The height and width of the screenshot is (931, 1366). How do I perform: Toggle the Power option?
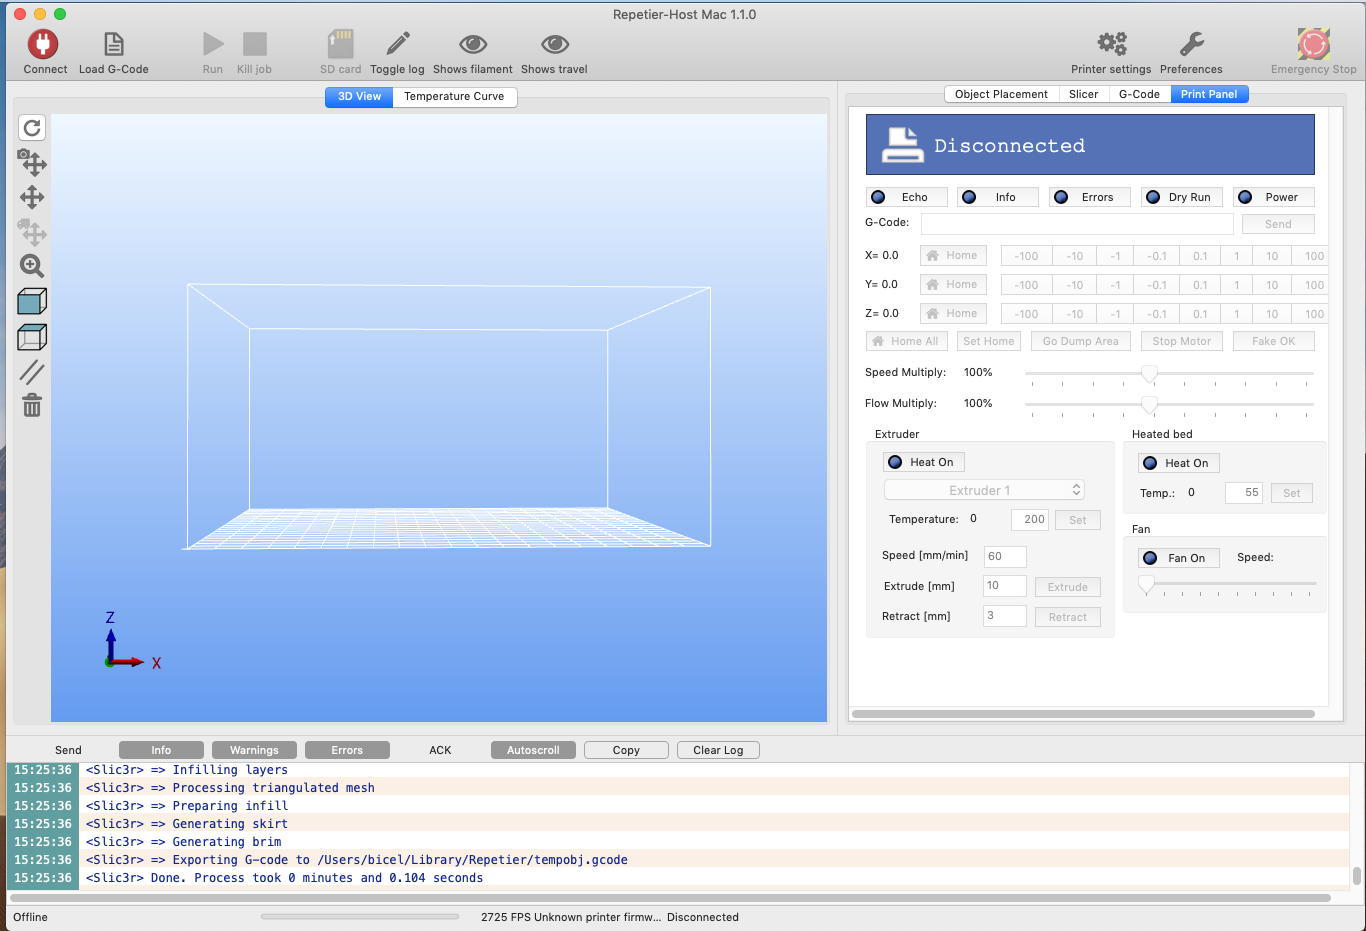[1273, 197]
